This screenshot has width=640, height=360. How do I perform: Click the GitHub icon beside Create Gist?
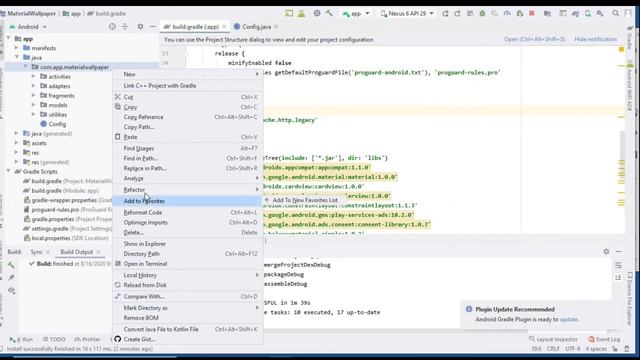pos(118,339)
